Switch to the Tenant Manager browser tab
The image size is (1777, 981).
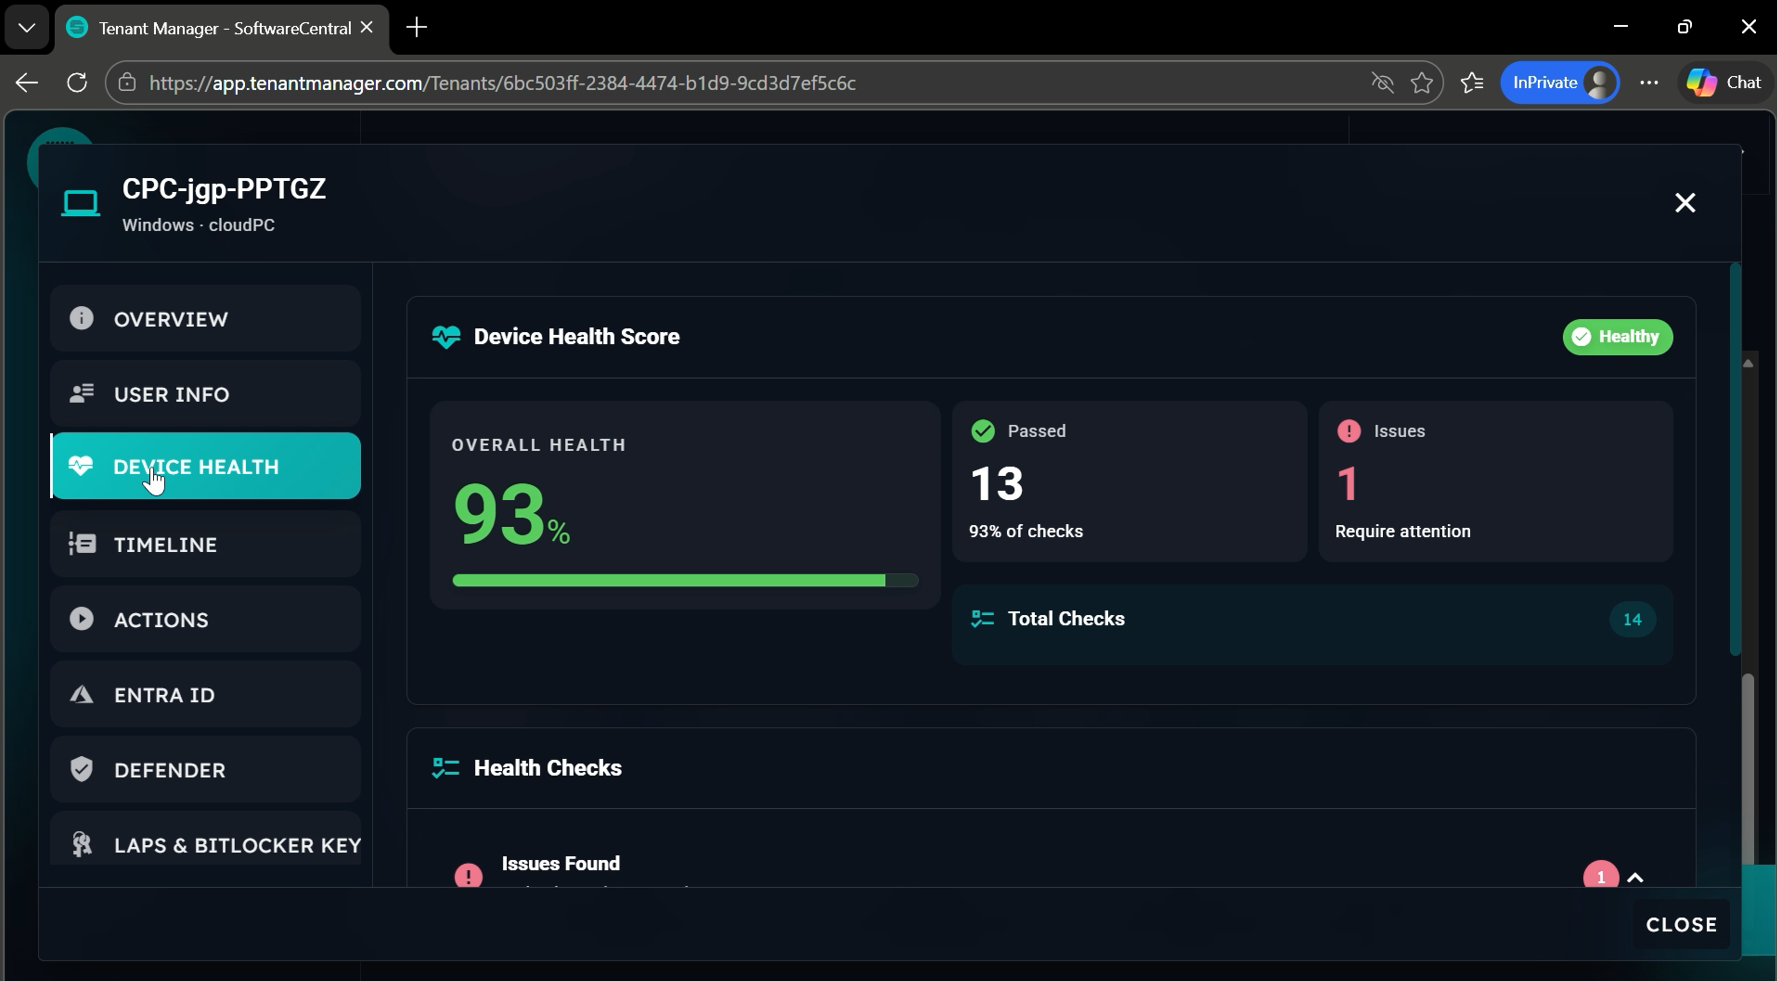point(212,28)
